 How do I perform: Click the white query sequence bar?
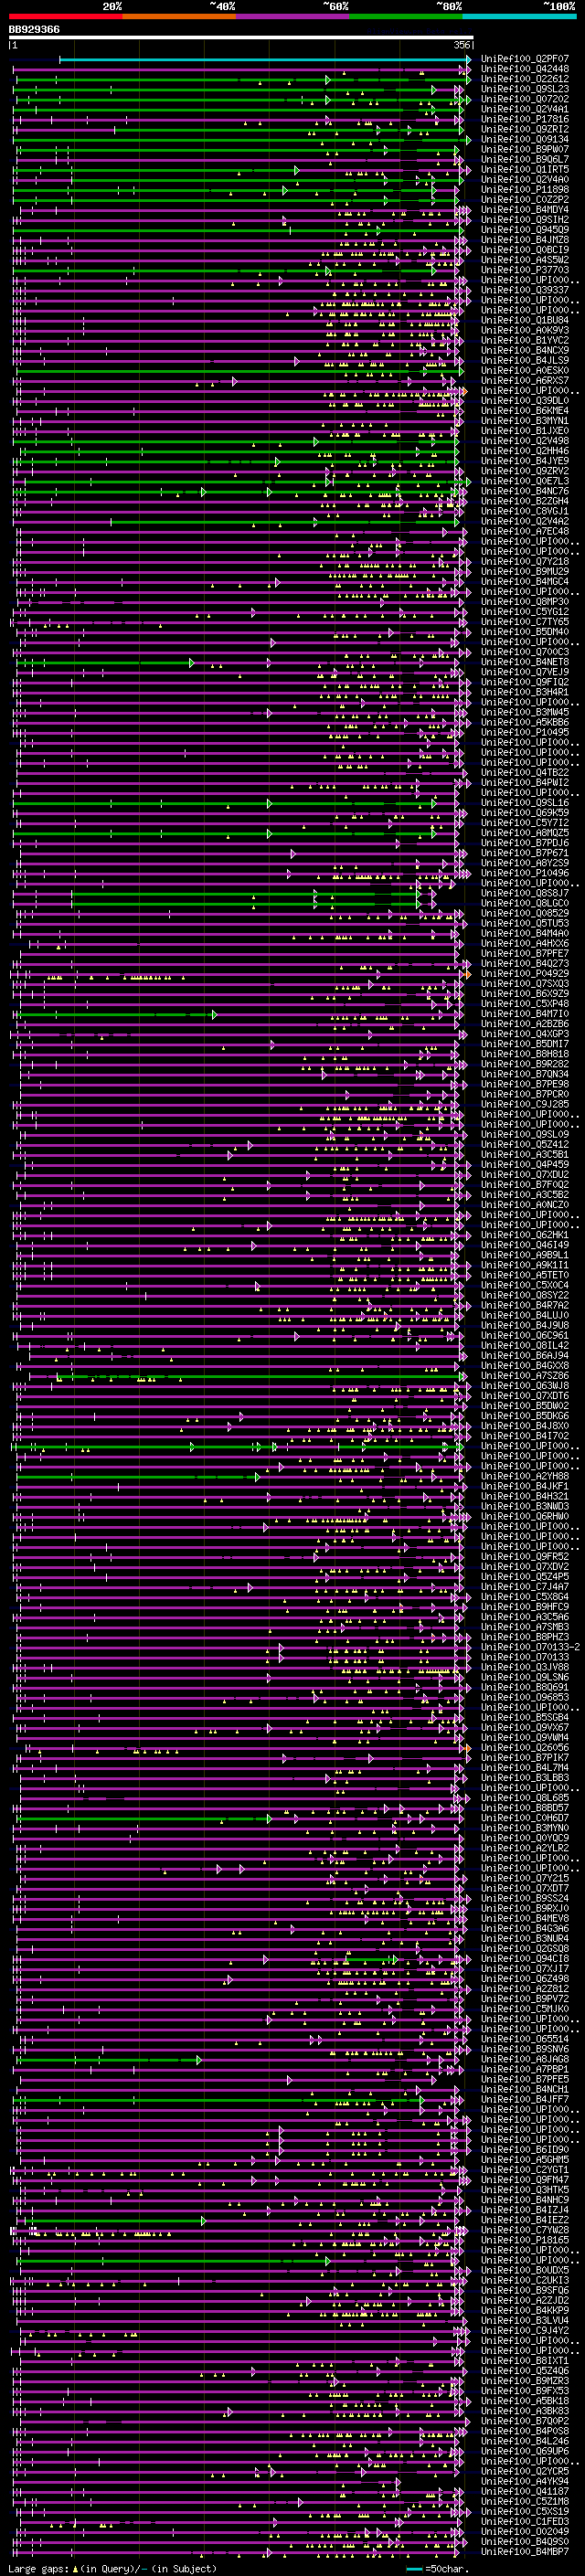click(x=241, y=38)
